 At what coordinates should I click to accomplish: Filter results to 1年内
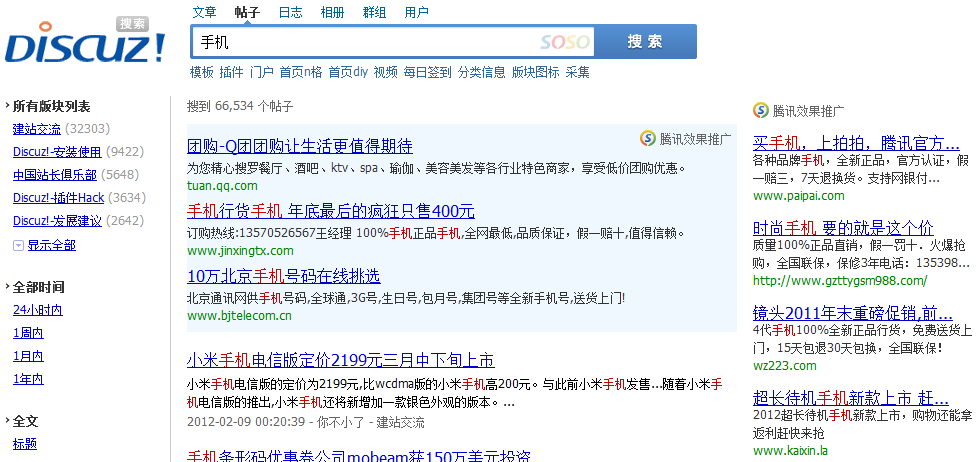click(28, 379)
